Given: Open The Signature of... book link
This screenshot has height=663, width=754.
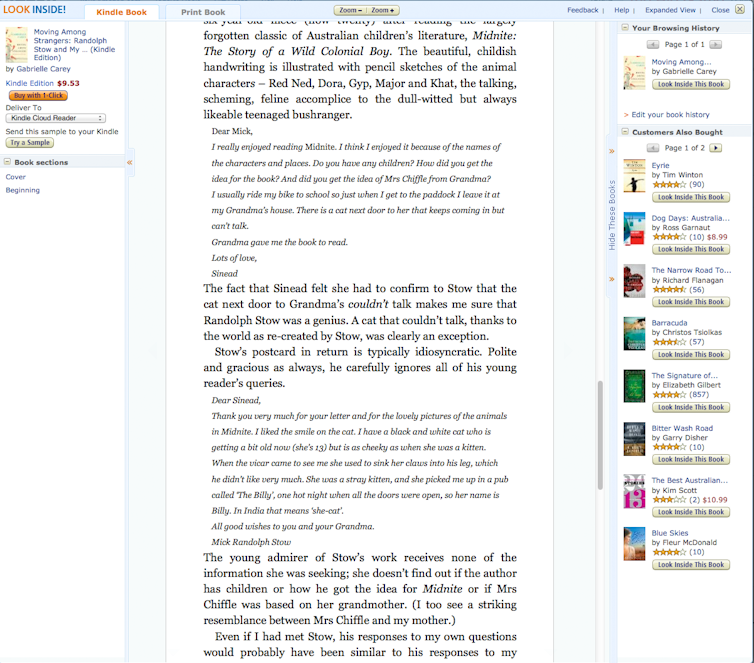Looking at the screenshot, I should point(684,375).
